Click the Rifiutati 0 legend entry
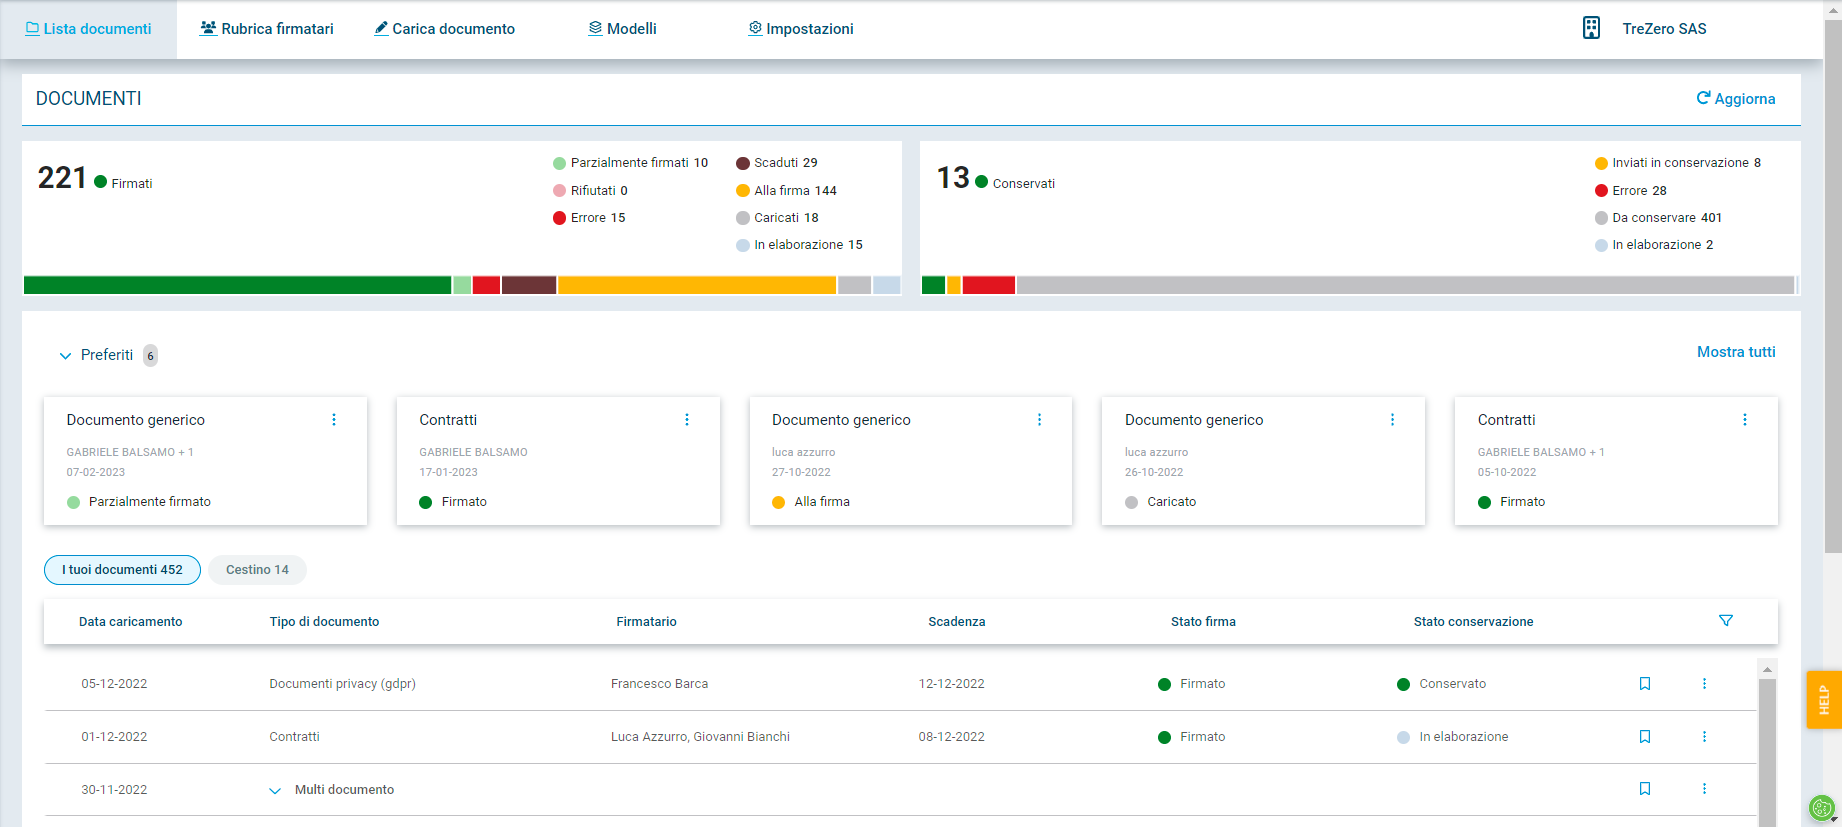Viewport: 1842px width, 827px height. [x=590, y=191]
